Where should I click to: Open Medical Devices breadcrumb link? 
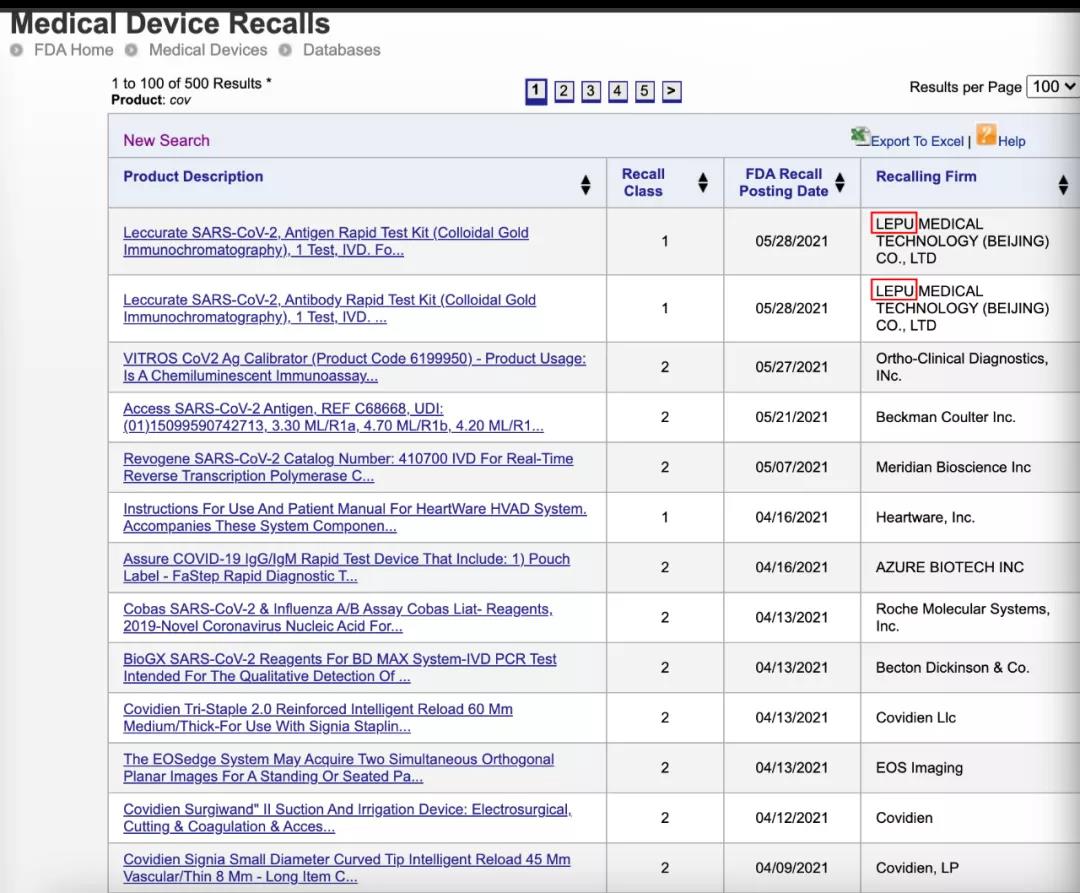click(x=208, y=50)
